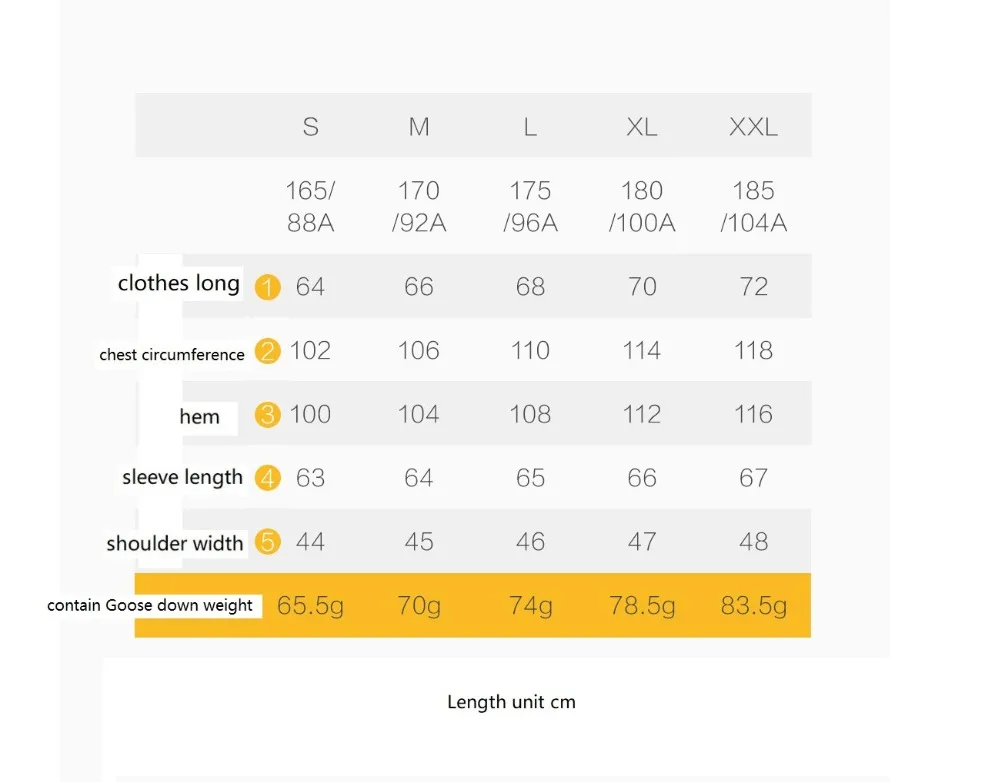
Task: Select the XL size column header
Action: point(642,127)
